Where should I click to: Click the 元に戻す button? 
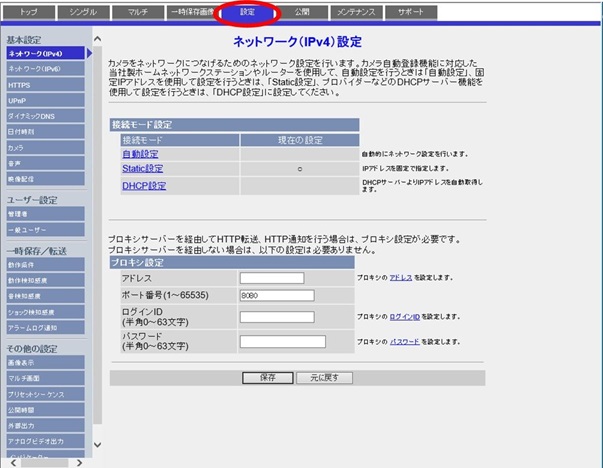point(324,378)
